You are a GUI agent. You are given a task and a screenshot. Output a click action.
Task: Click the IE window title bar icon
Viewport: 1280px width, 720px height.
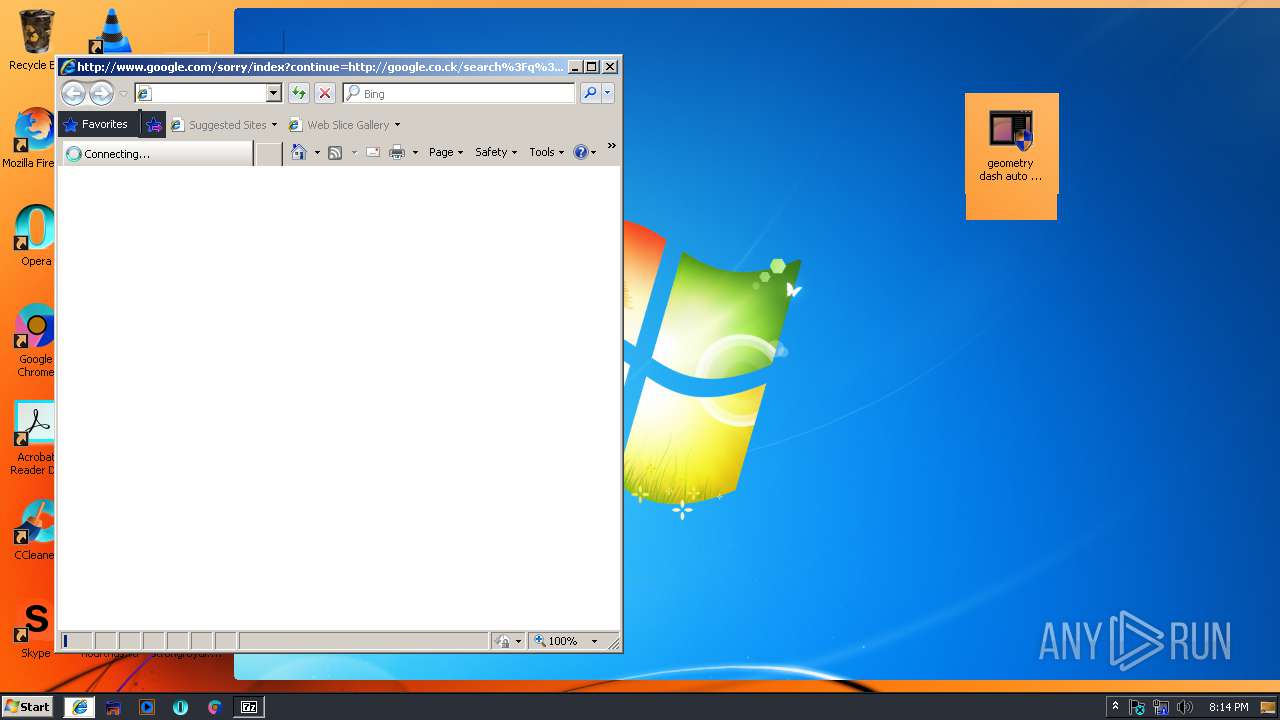tap(68, 67)
